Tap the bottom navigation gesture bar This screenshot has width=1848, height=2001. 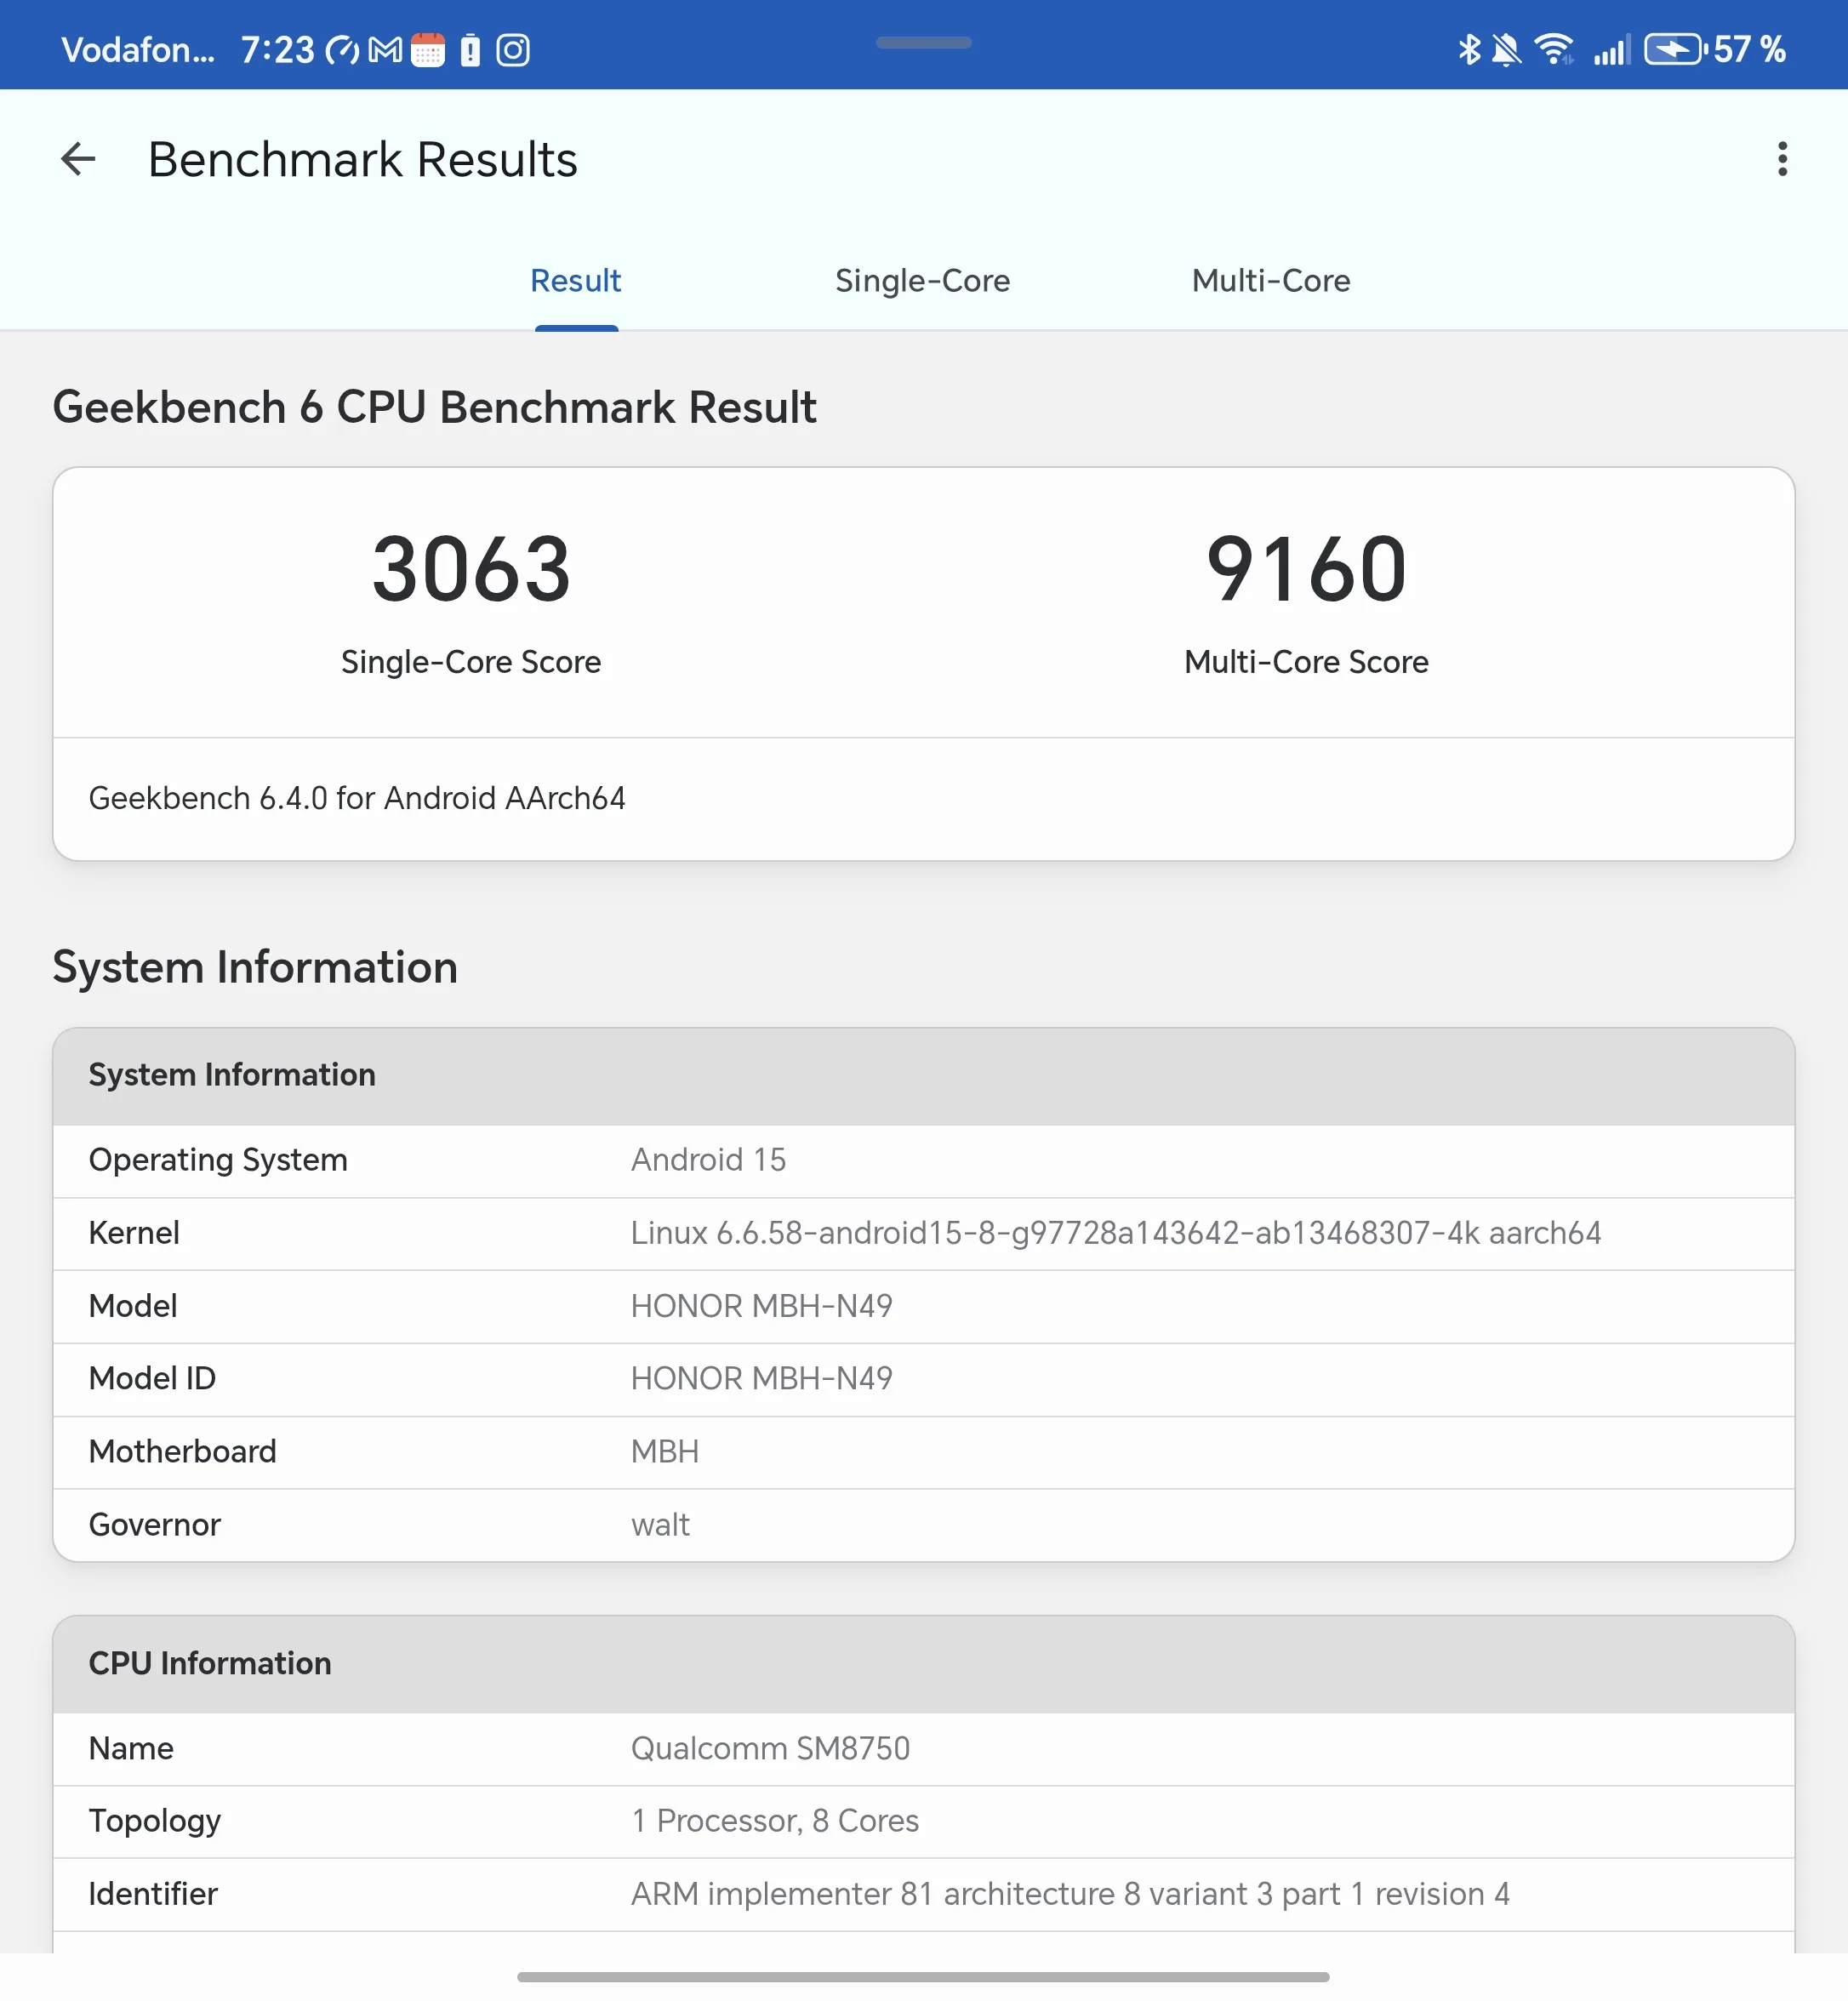point(922,1977)
